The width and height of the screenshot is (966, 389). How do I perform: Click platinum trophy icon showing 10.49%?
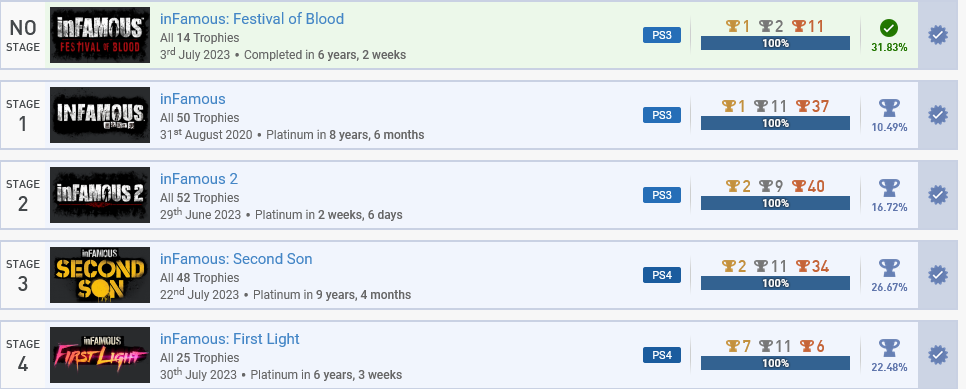889,109
